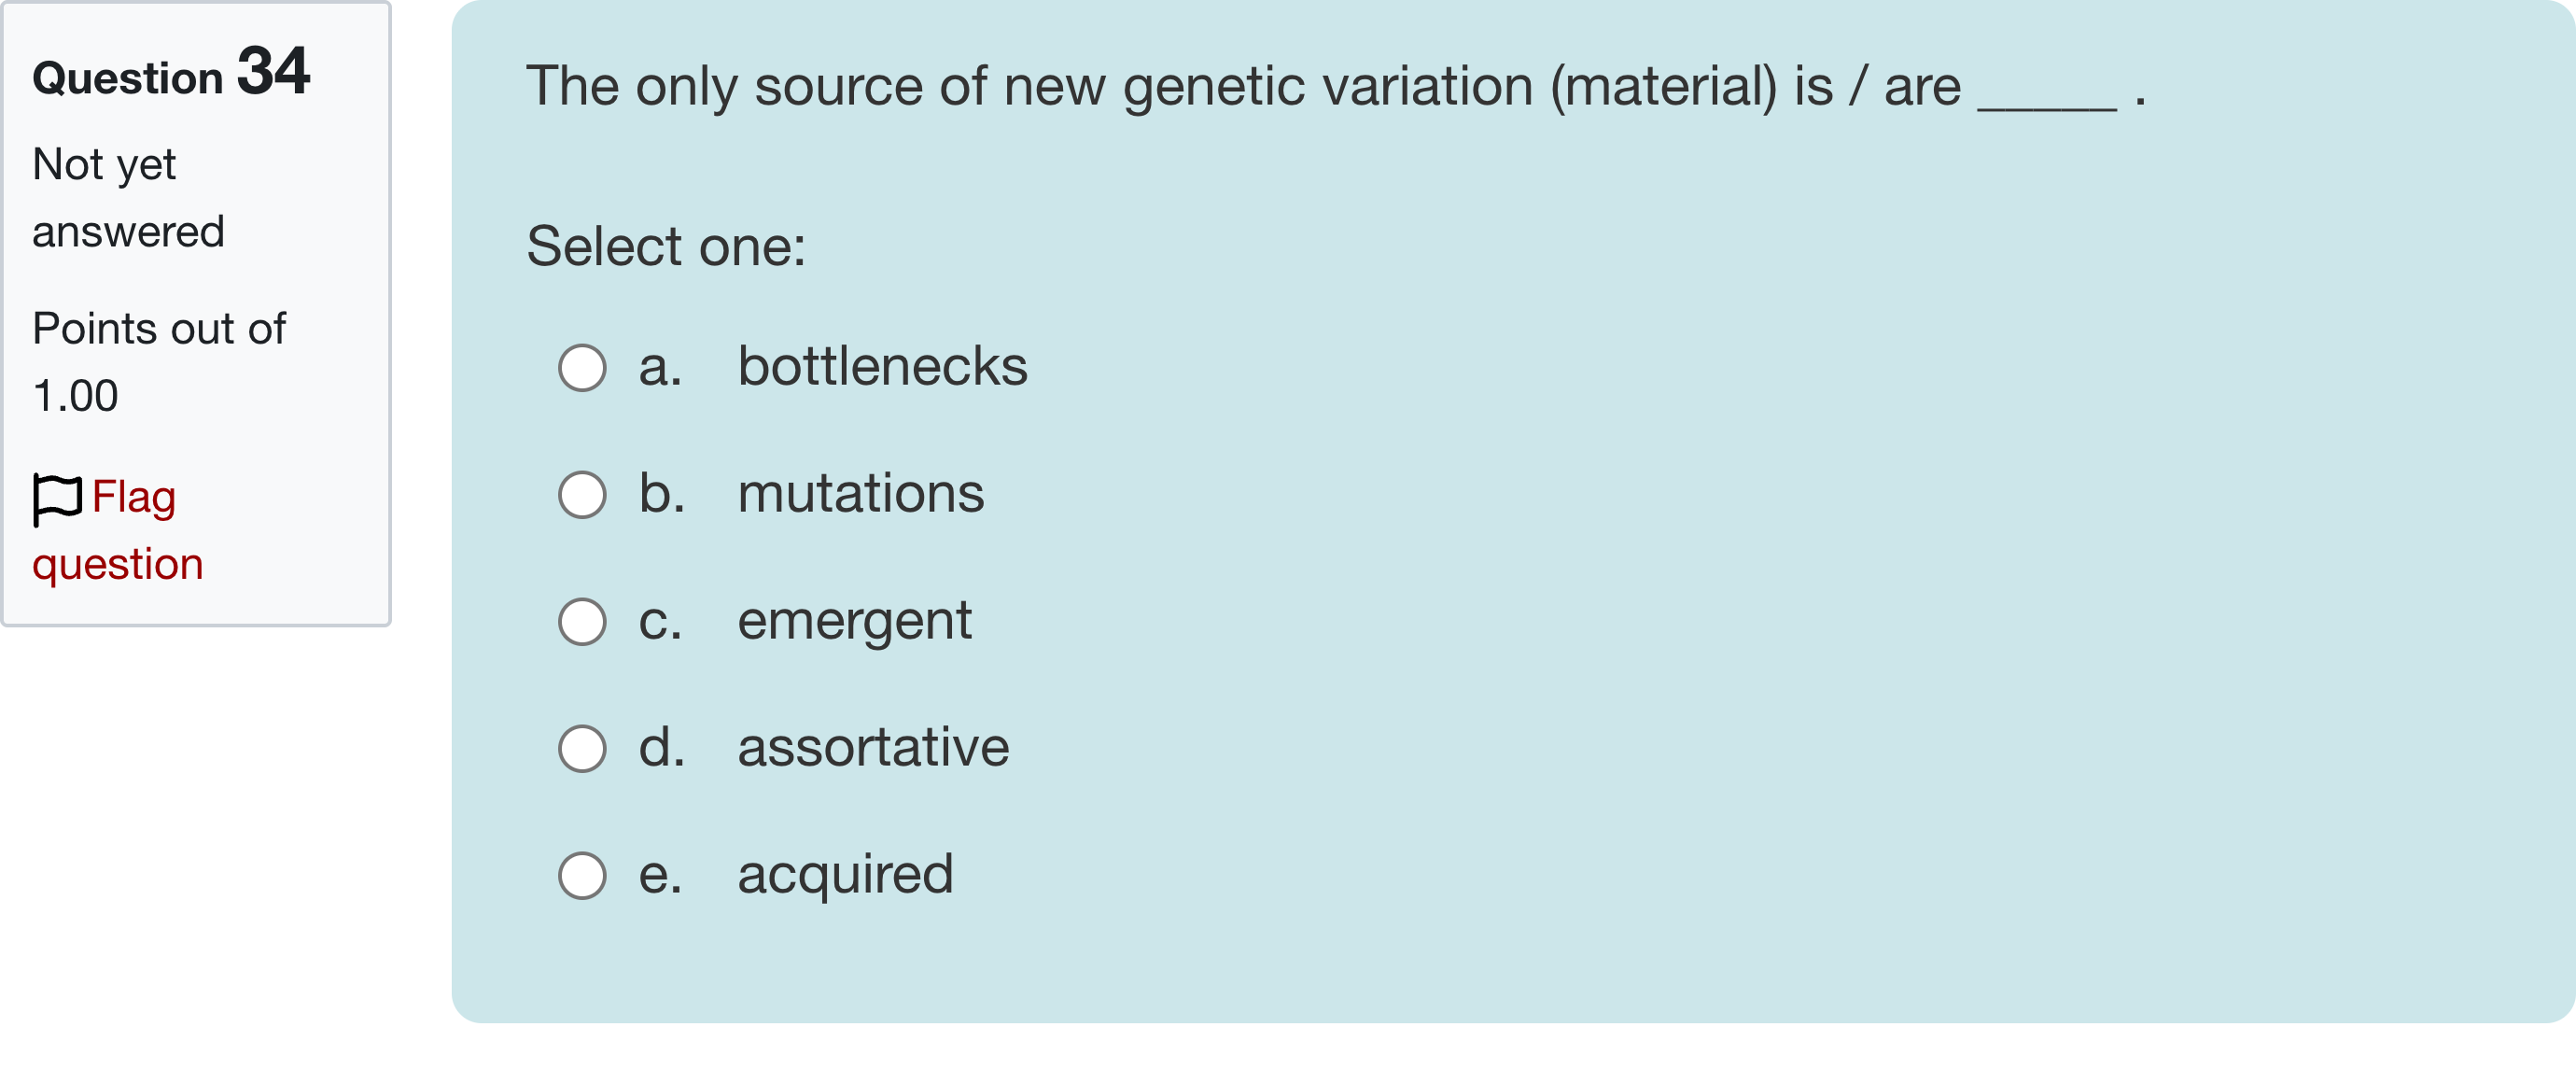The width and height of the screenshot is (2576, 1083).
Task: Select the radio button for option b
Action: [582, 495]
